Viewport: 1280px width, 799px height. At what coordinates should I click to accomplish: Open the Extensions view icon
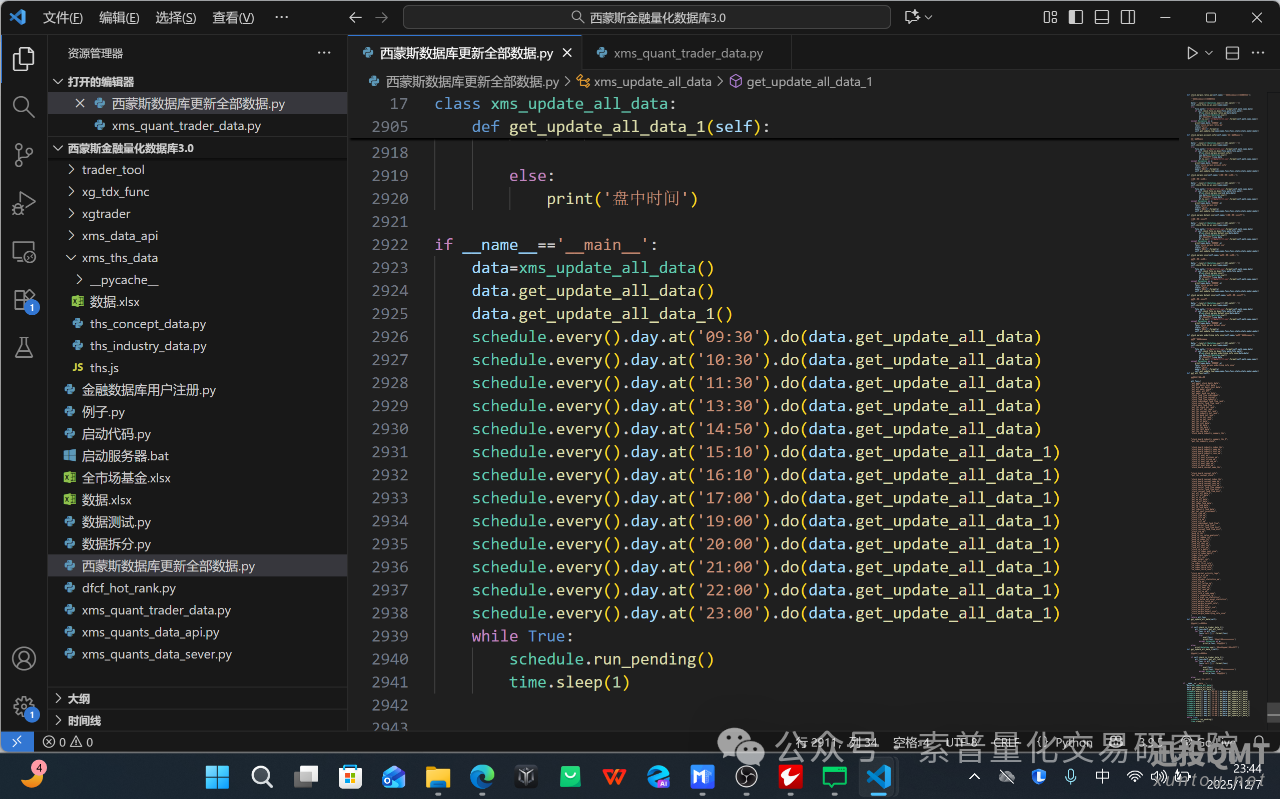point(23,300)
